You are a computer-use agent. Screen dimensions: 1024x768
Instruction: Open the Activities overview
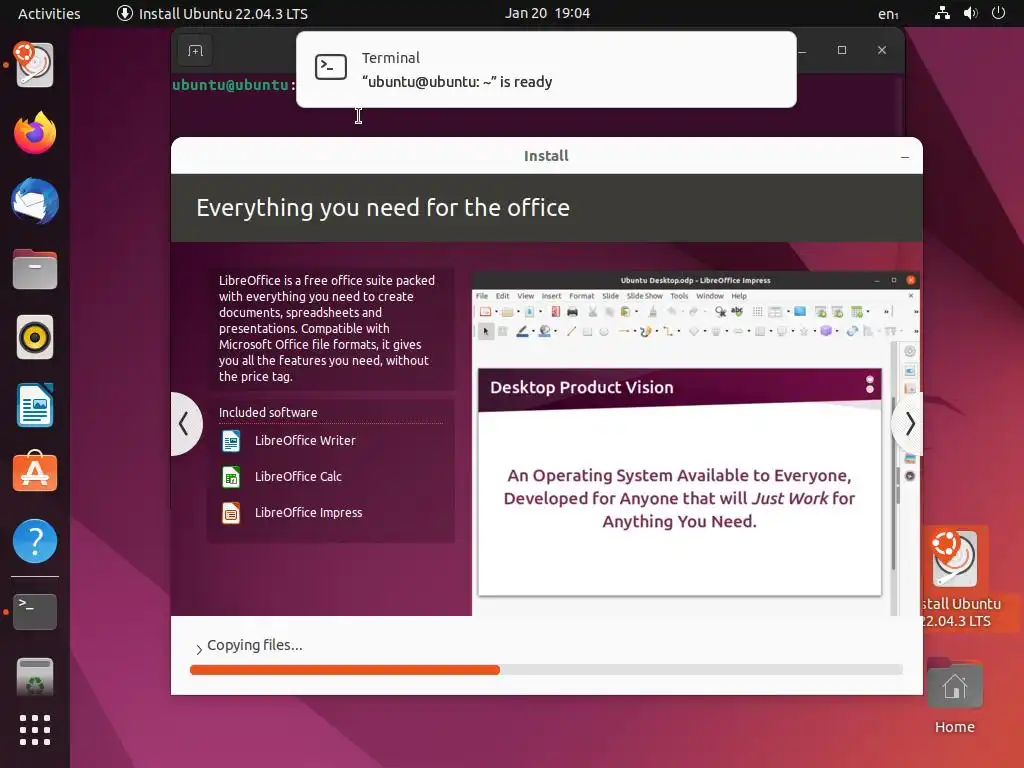(x=49, y=14)
